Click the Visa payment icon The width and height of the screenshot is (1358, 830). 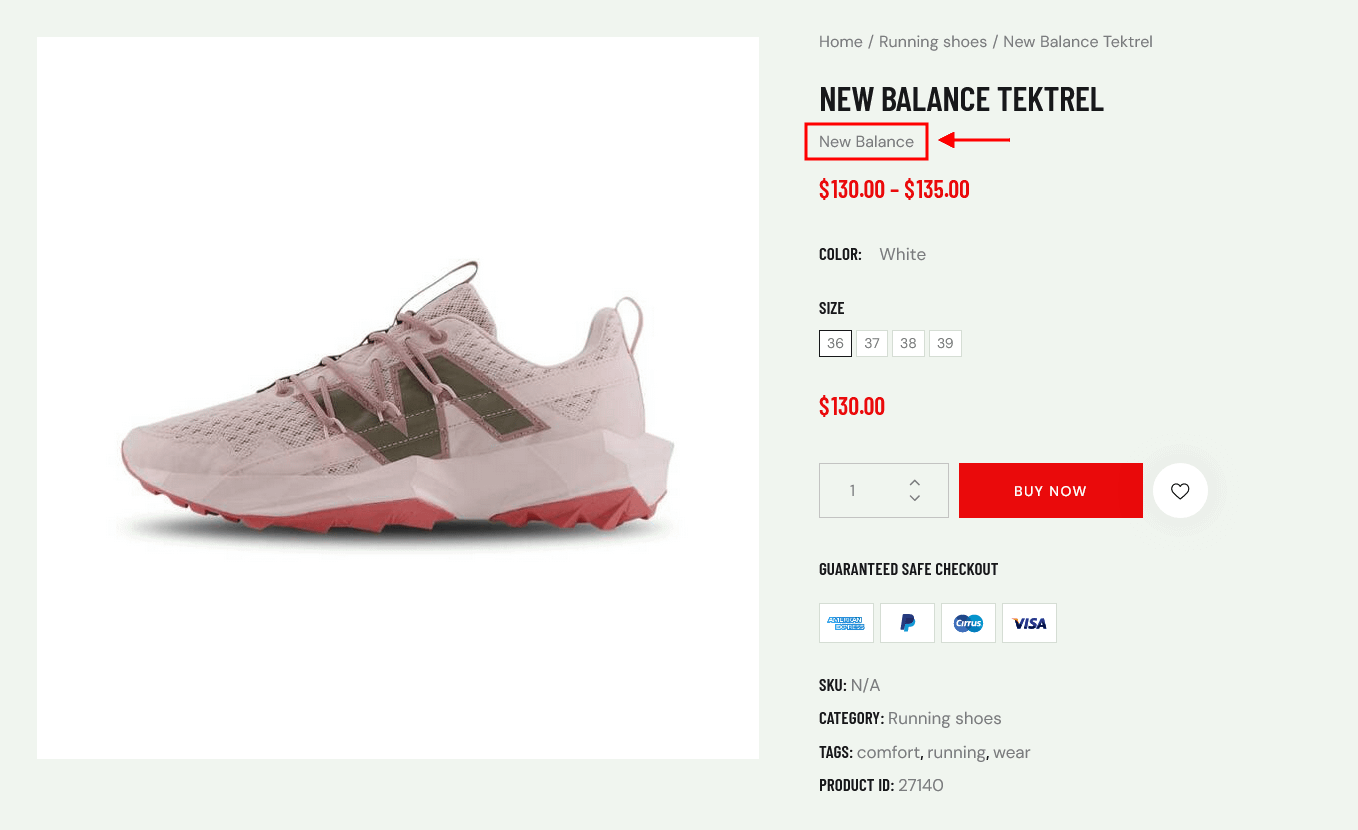coord(1029,623)
